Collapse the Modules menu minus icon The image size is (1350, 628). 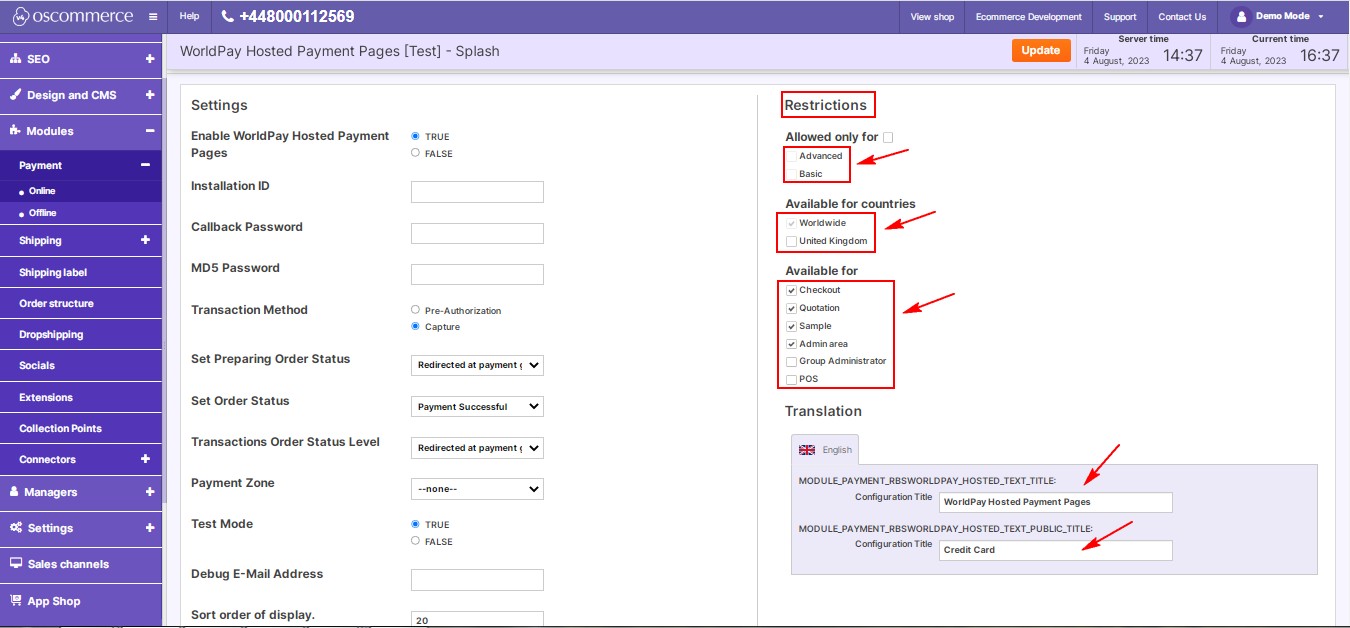coord(150,131)
